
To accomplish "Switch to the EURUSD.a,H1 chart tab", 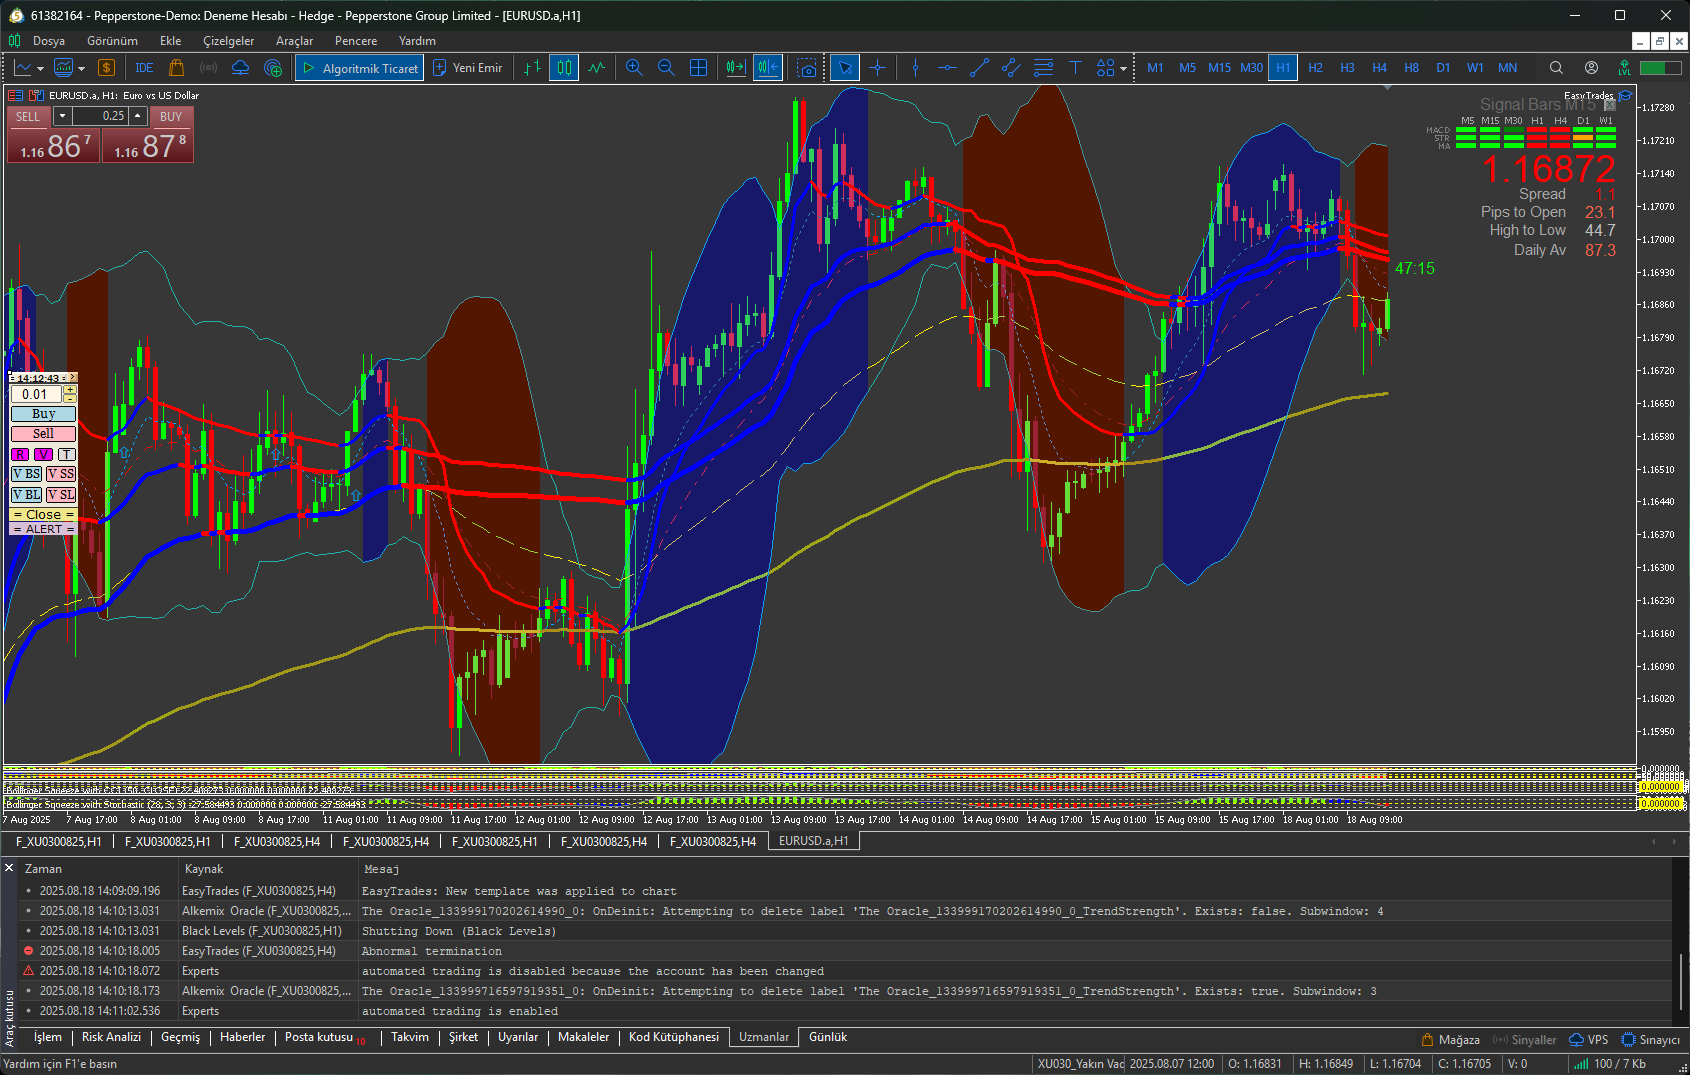I will pyautogui.click(x=813, y=841).
